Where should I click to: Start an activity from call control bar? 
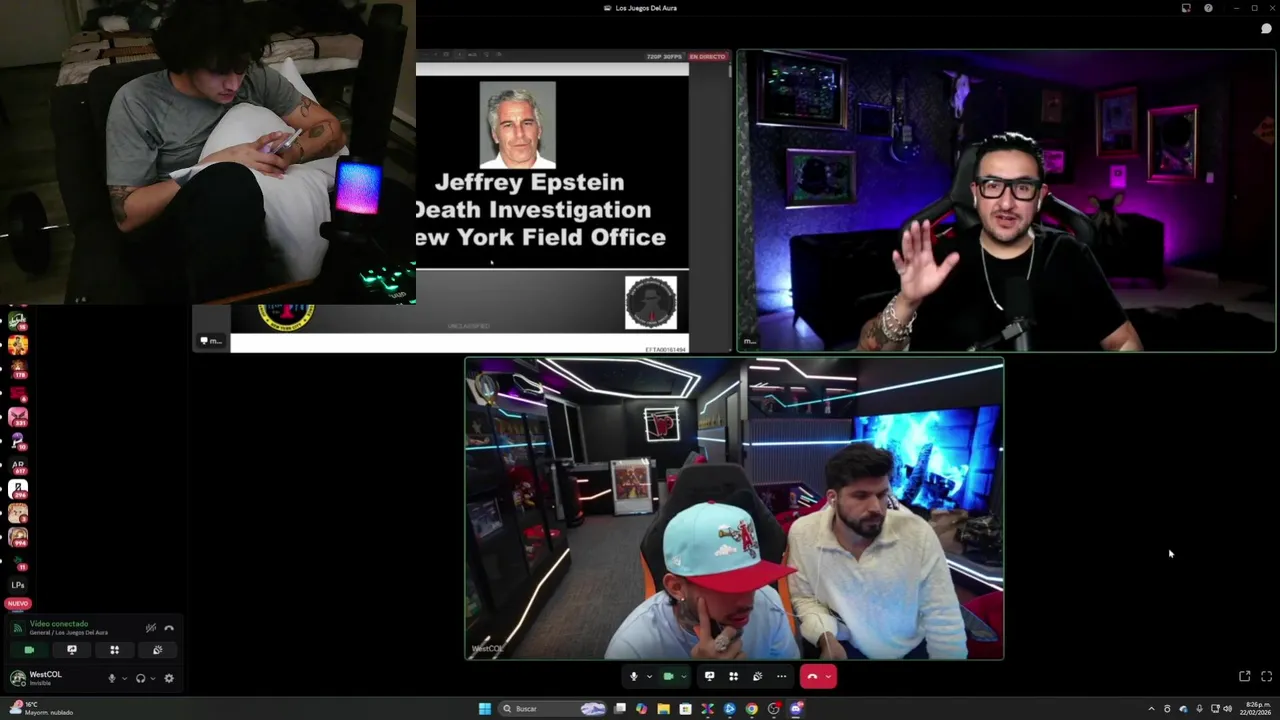pos(733,676)
